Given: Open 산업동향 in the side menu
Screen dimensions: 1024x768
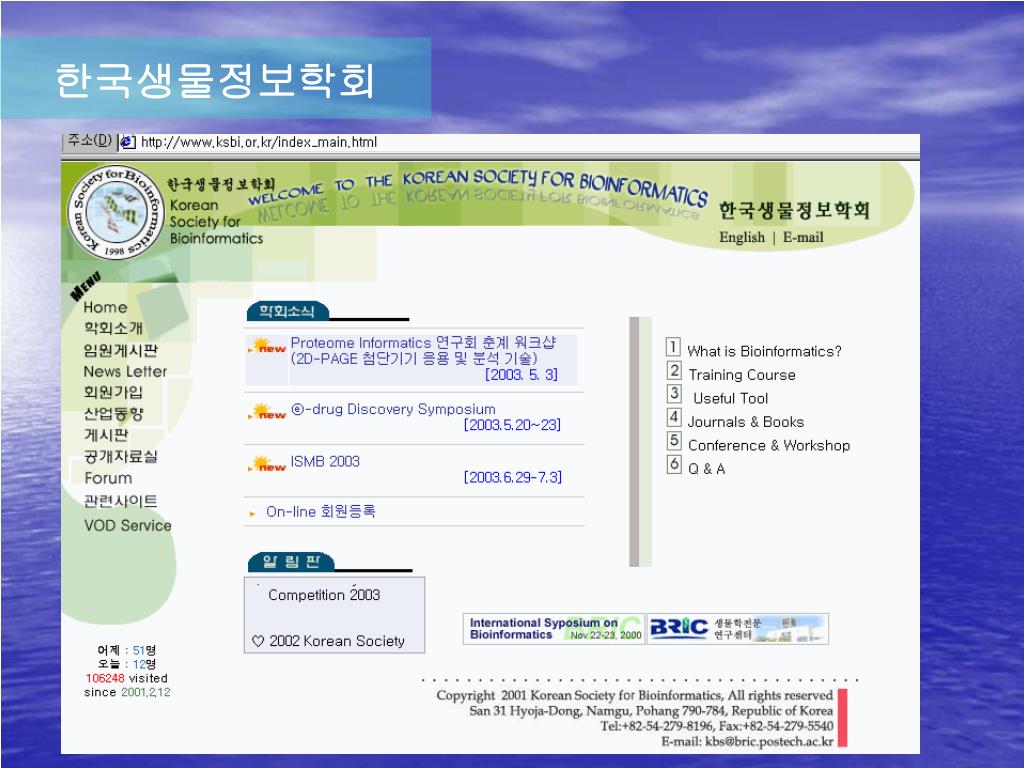Looking at the screenshot, I should click(113, 414).
